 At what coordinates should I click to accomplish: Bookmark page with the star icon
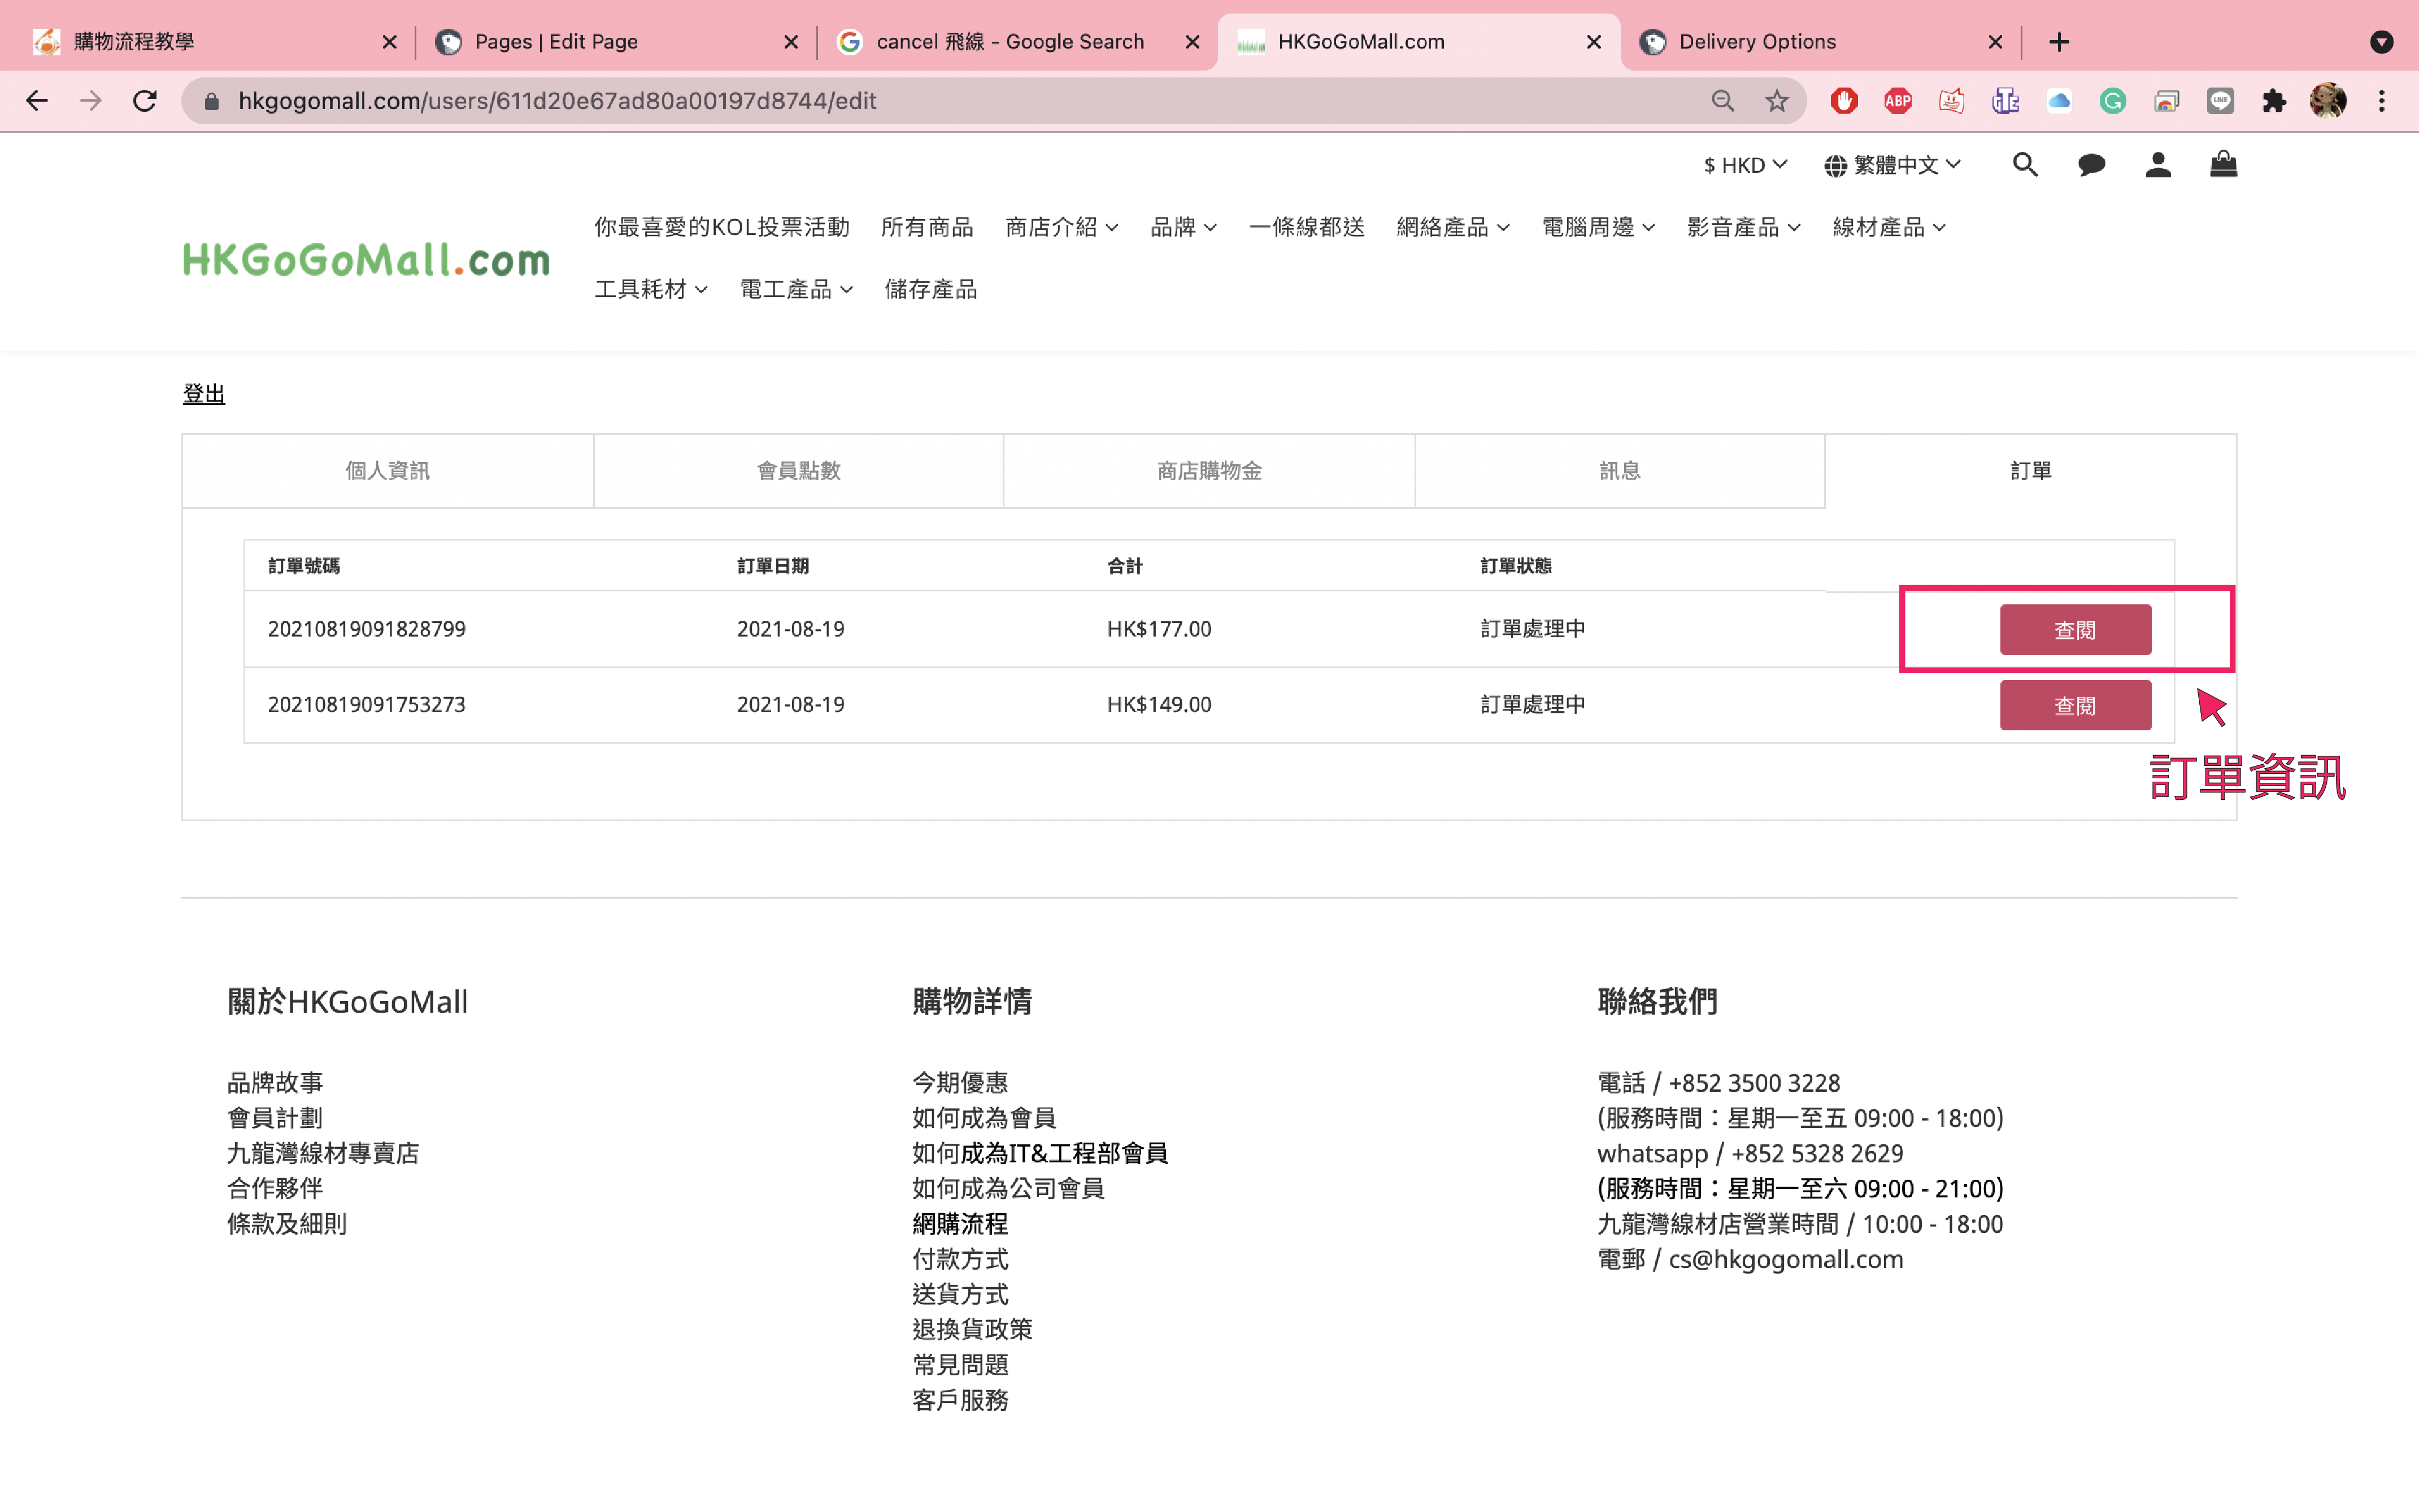1776,101
